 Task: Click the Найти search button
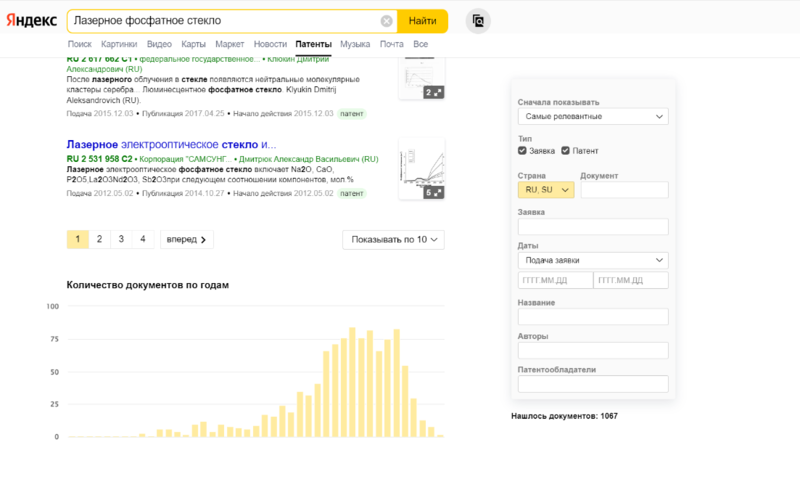[x=422, y=21]
